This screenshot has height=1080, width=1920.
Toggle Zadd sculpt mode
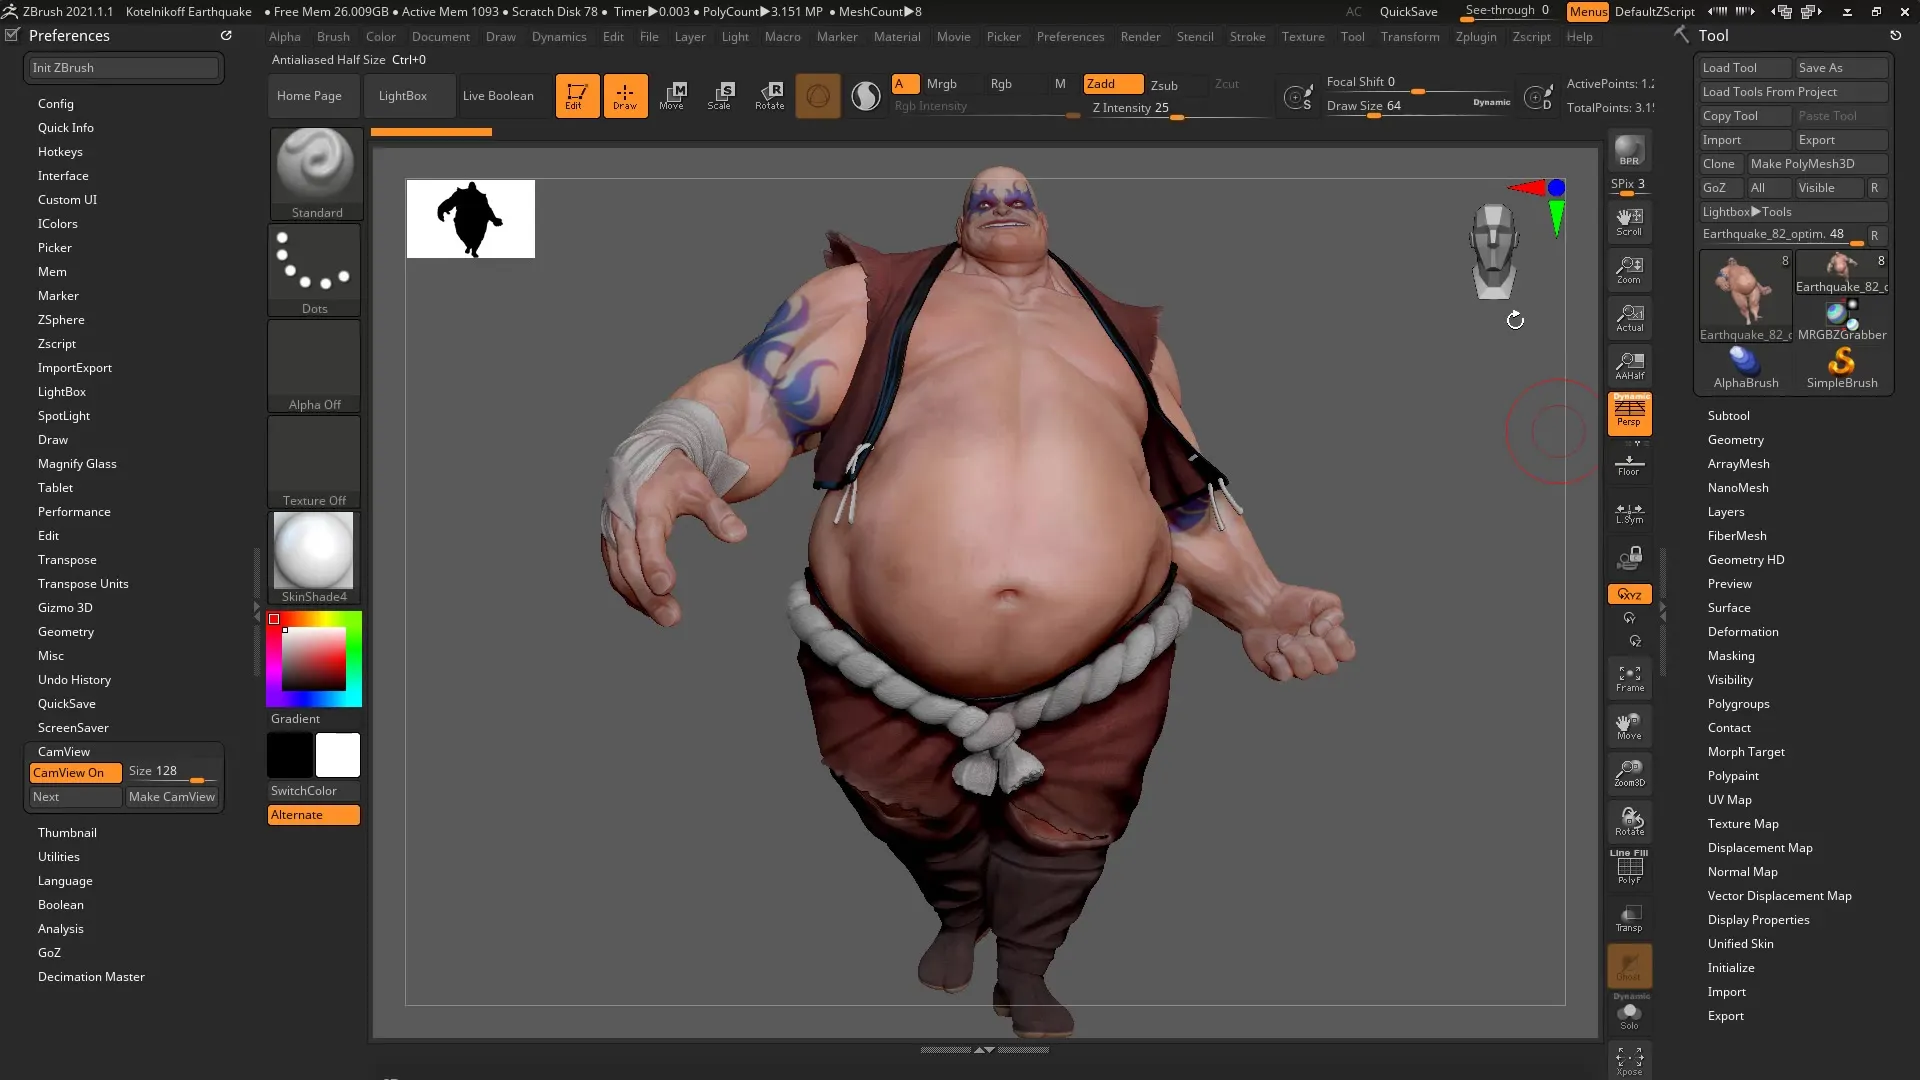pos(1113,84)
